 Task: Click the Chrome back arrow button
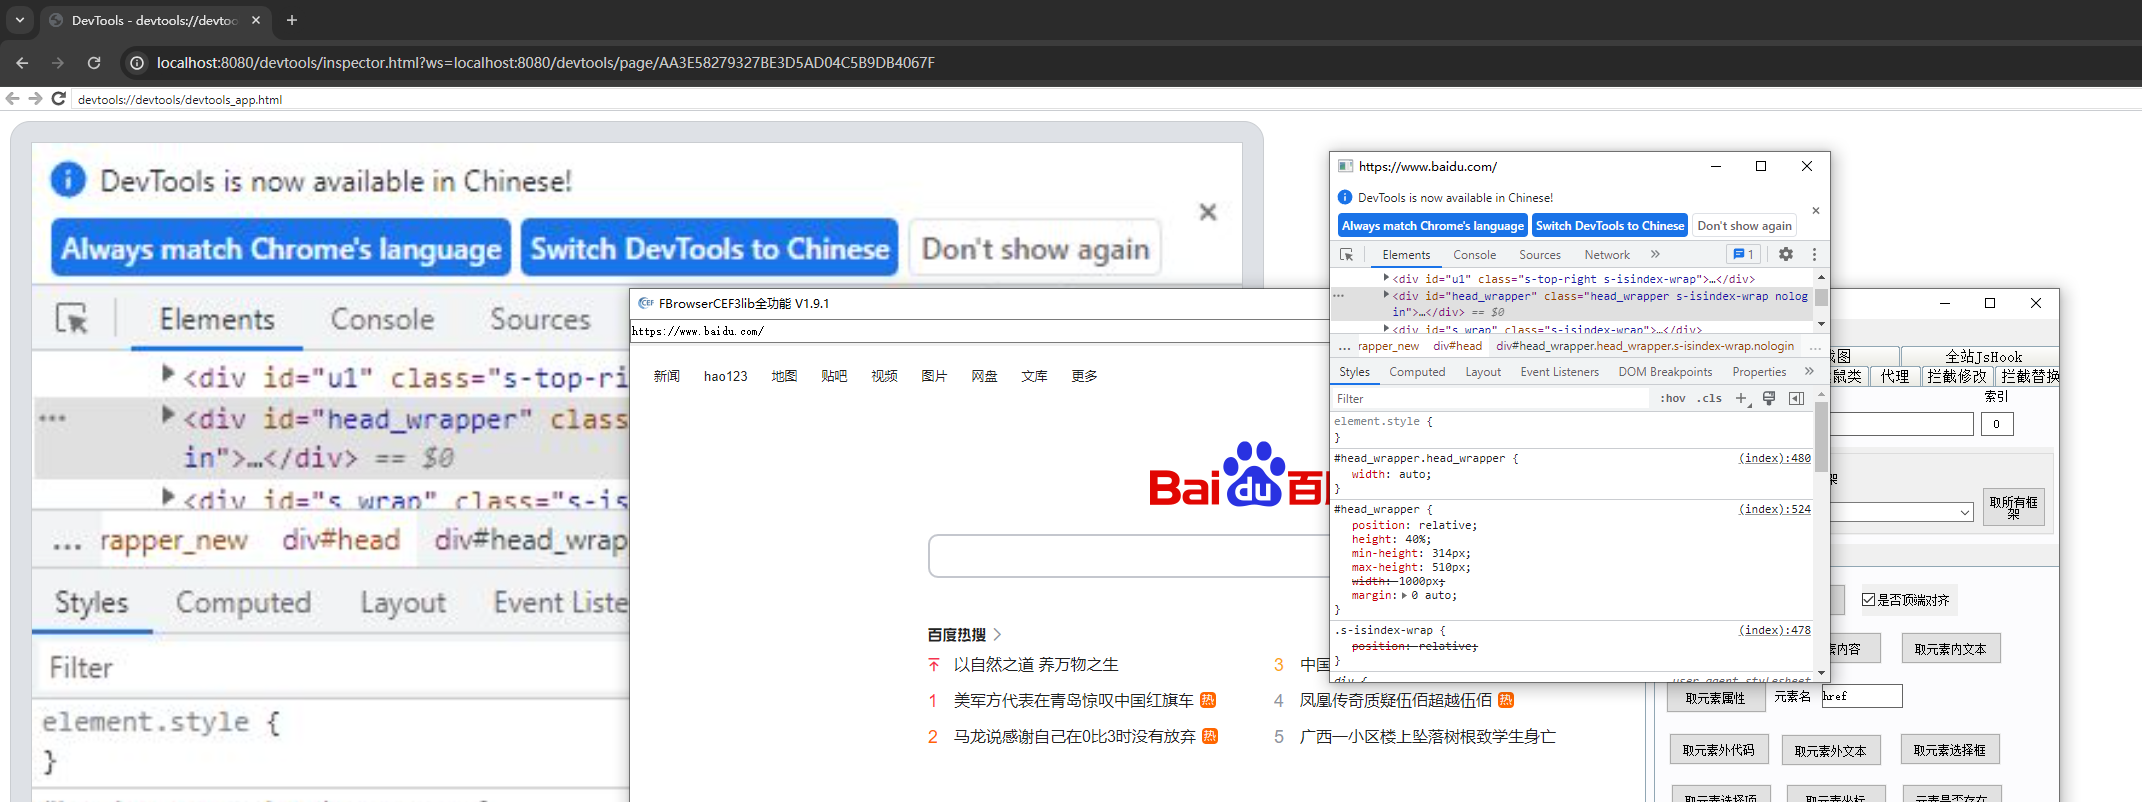22,62
